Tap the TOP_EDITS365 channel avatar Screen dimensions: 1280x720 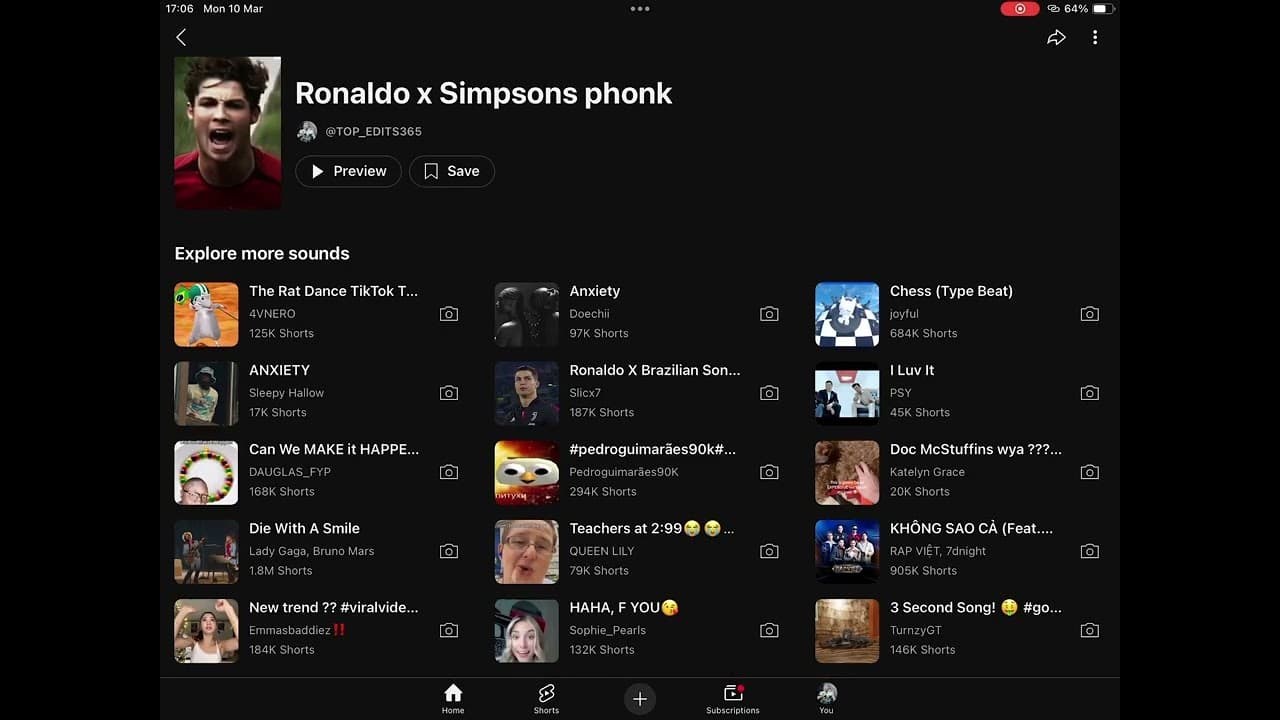click(307, 131)
